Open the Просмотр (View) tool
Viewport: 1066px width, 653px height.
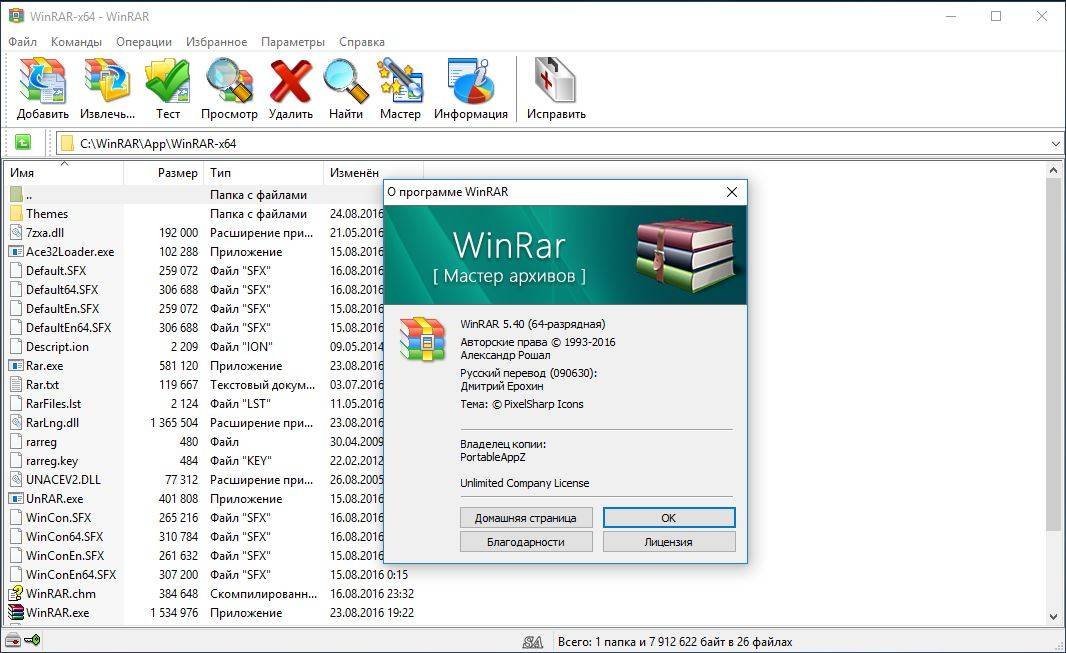[x=229, y=81]
